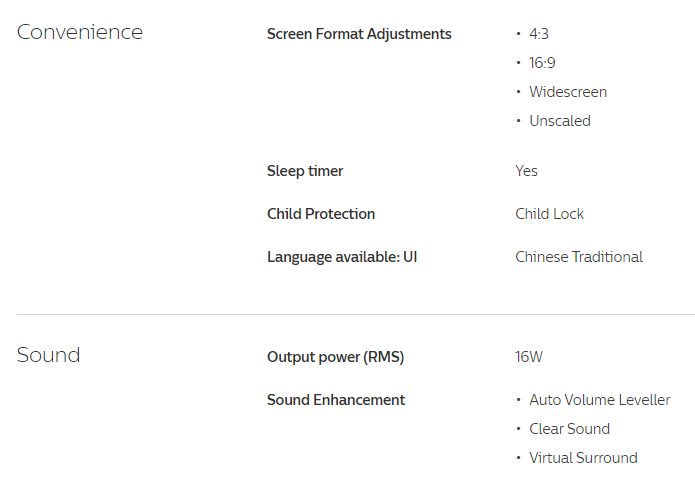This screenshot has height=493, width=695.
Task: Select the Child Protection label
Action: pyautogui.click(x=321, y=214)
